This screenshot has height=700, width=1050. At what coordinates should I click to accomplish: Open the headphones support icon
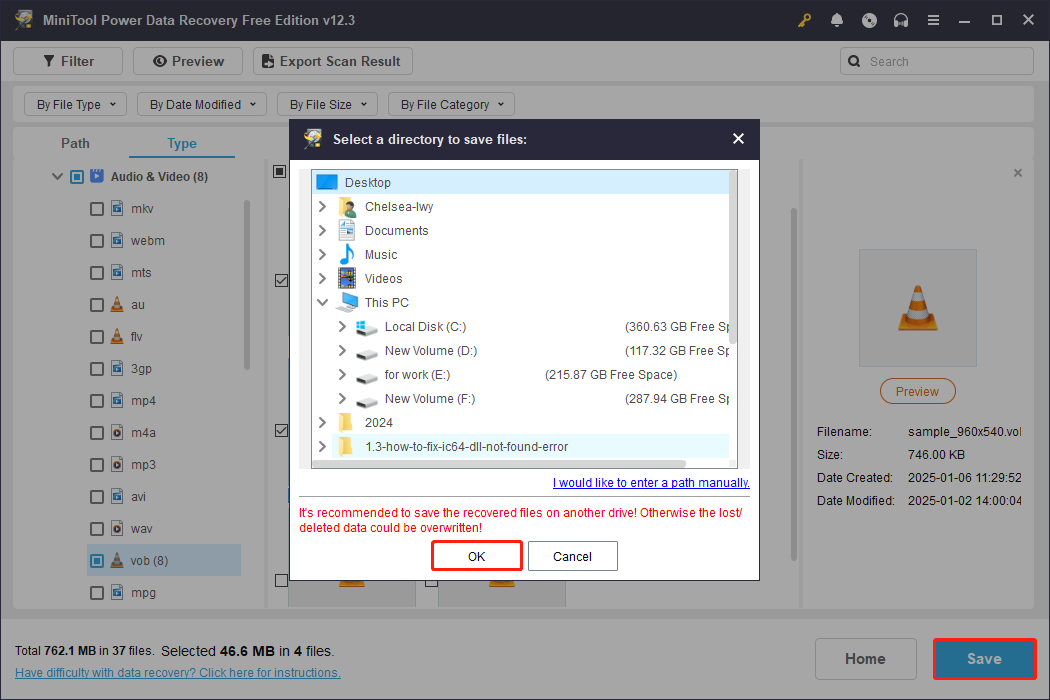(x=901, y=20)
